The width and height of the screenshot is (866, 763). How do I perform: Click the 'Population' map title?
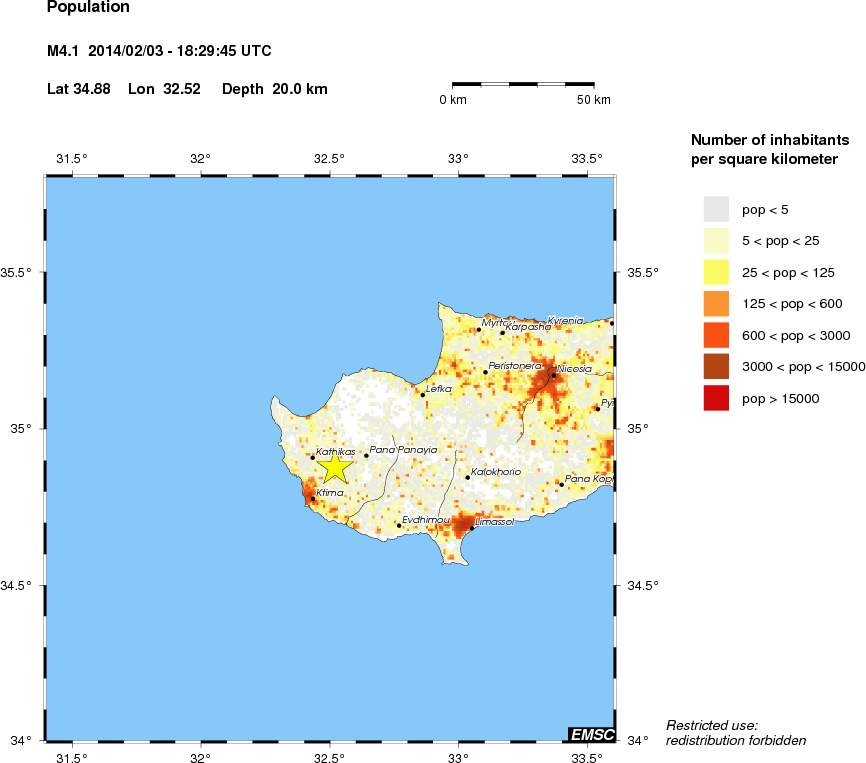coord(88,8)
